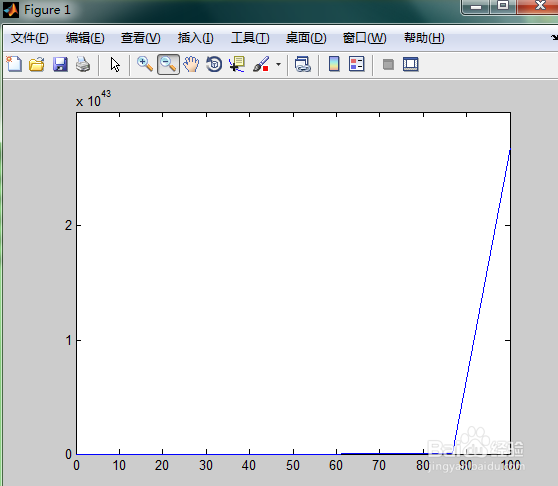Open the 文件(F) menu

coord(30,38)
